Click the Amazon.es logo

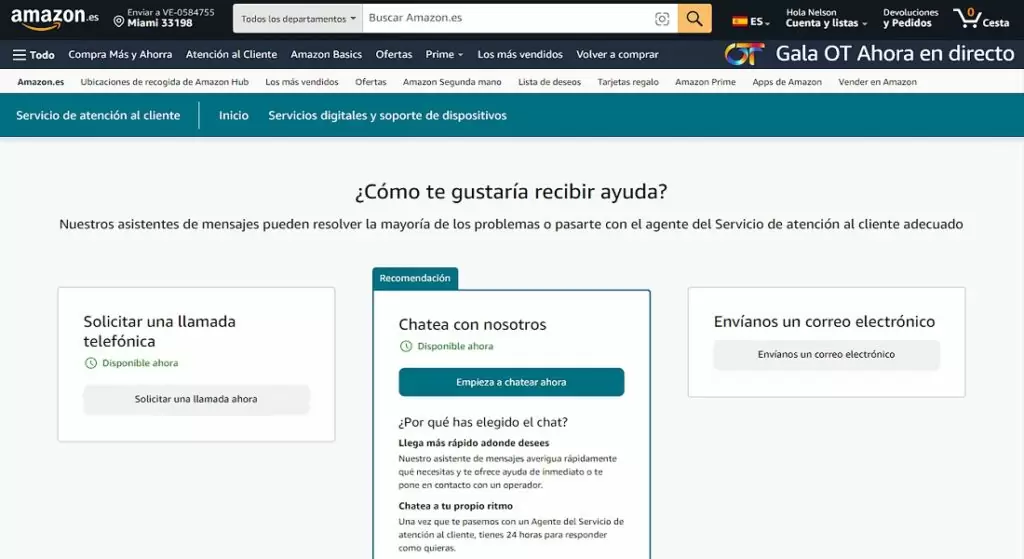[55, 18]
